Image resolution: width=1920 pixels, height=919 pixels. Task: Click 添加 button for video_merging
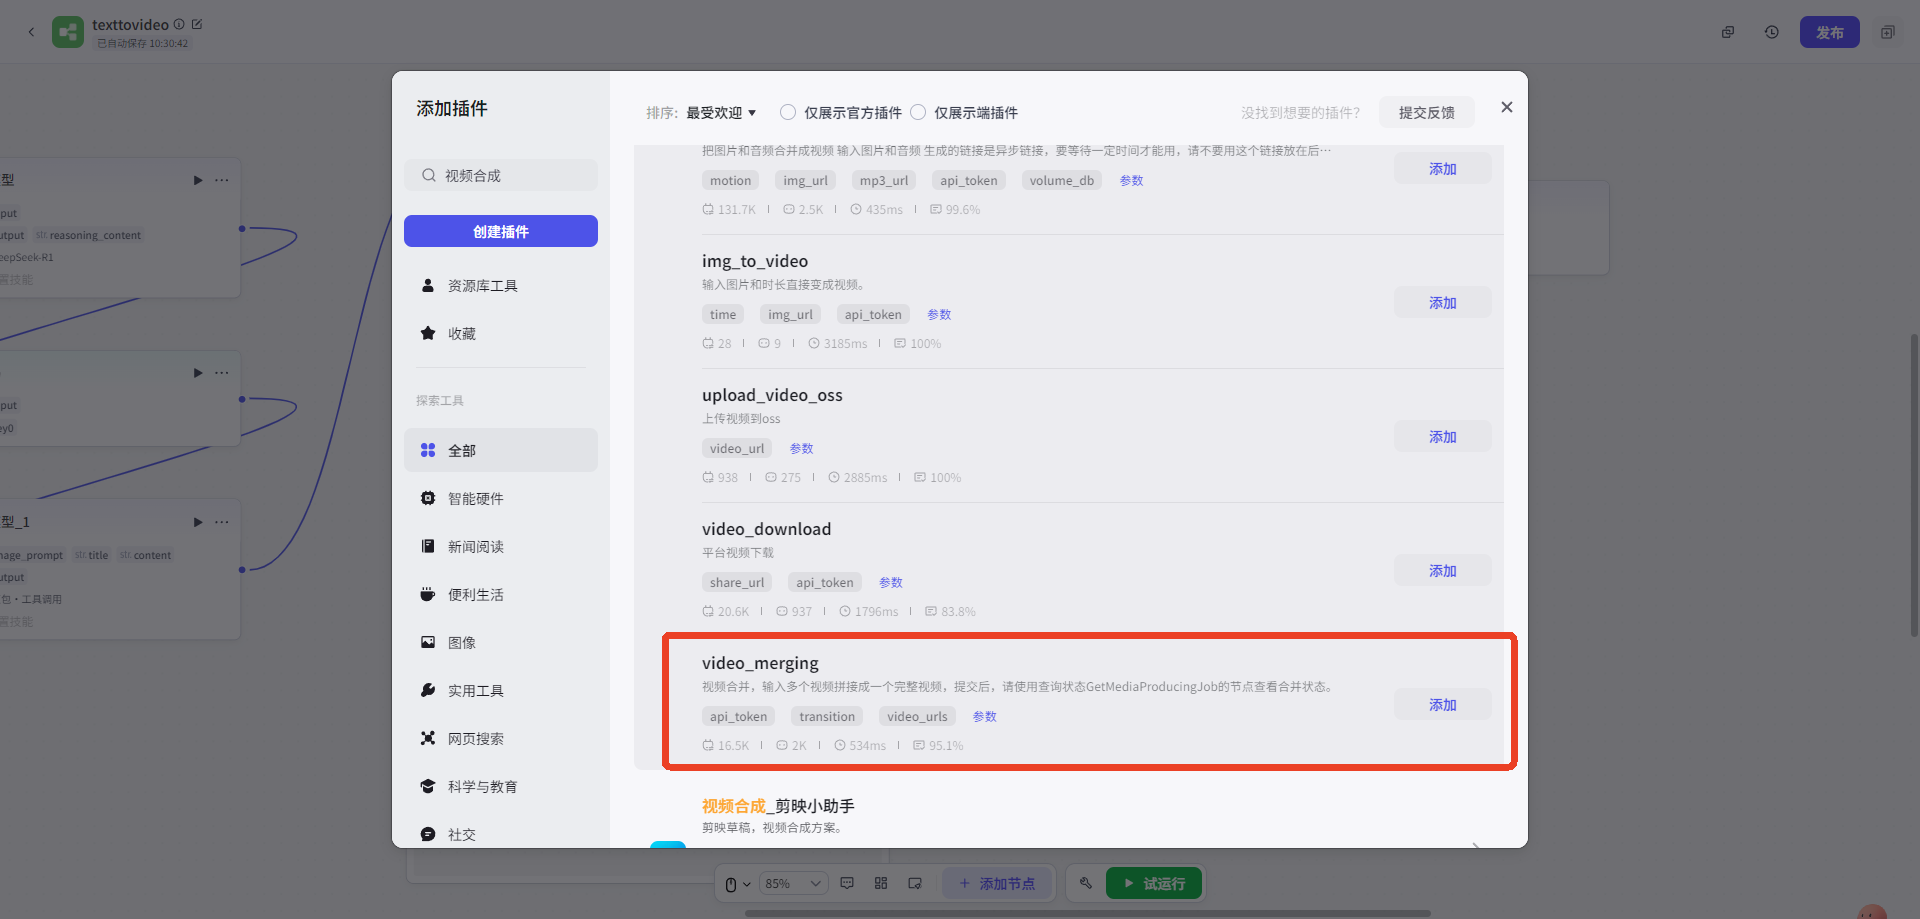(1442, 705)
